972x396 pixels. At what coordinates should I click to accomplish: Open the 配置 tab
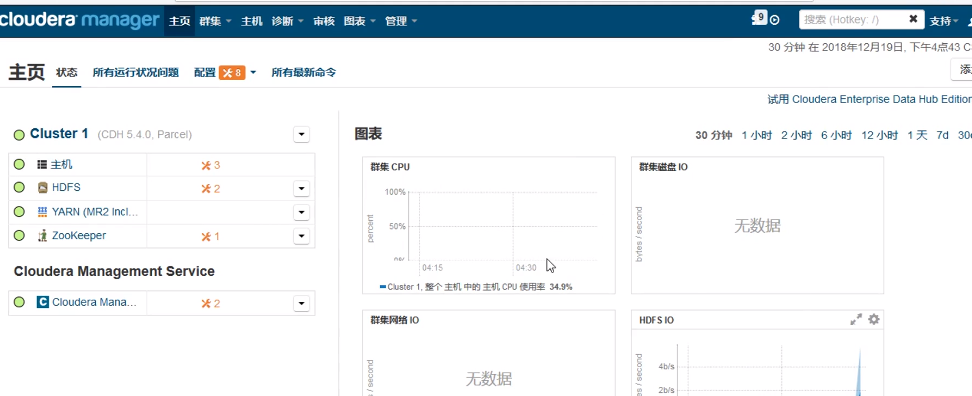[205, 73]
